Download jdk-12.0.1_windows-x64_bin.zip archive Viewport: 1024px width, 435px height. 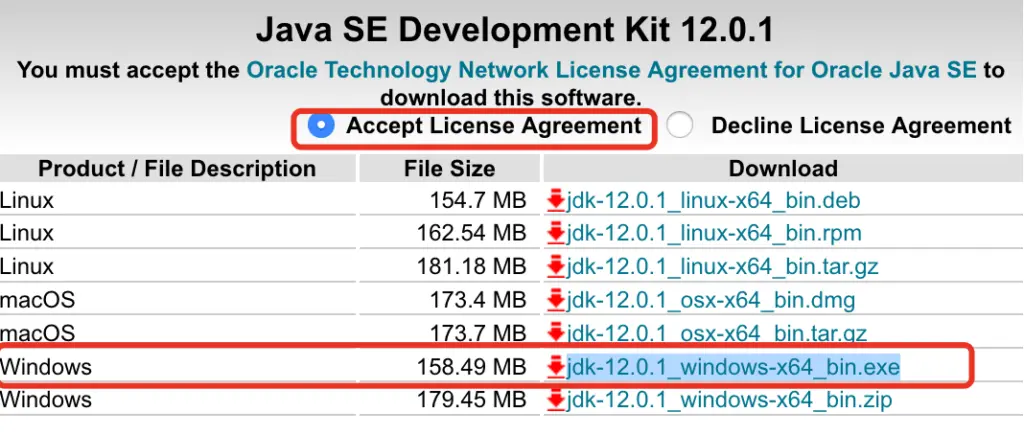click(729, 400)
